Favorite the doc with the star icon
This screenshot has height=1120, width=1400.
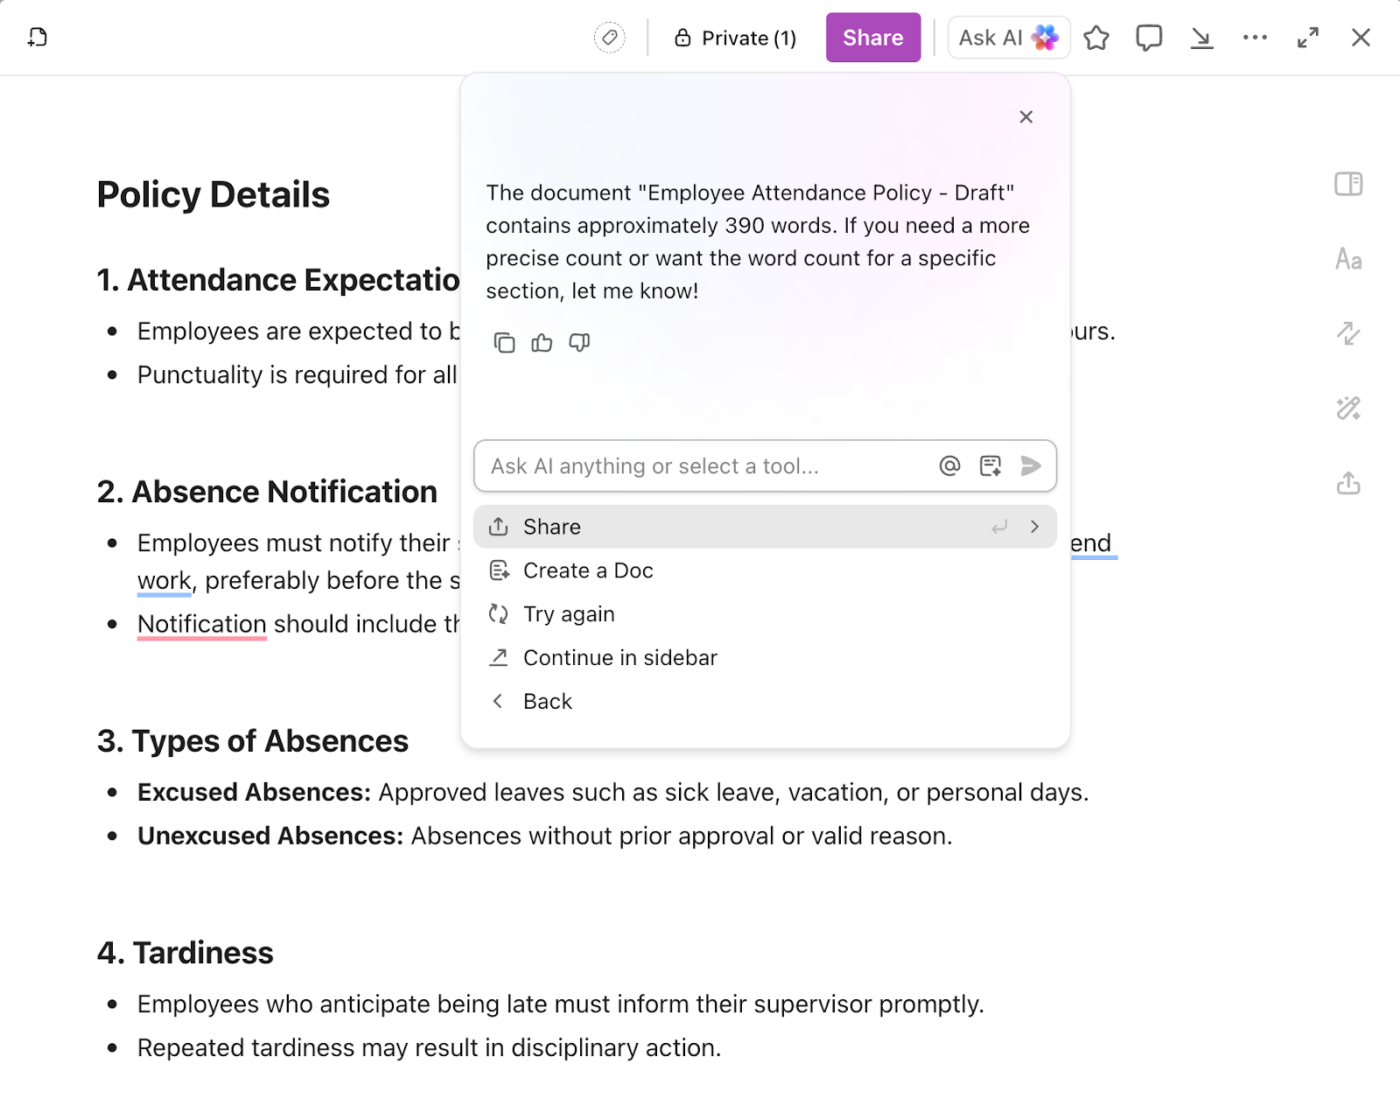[1097, 38]
